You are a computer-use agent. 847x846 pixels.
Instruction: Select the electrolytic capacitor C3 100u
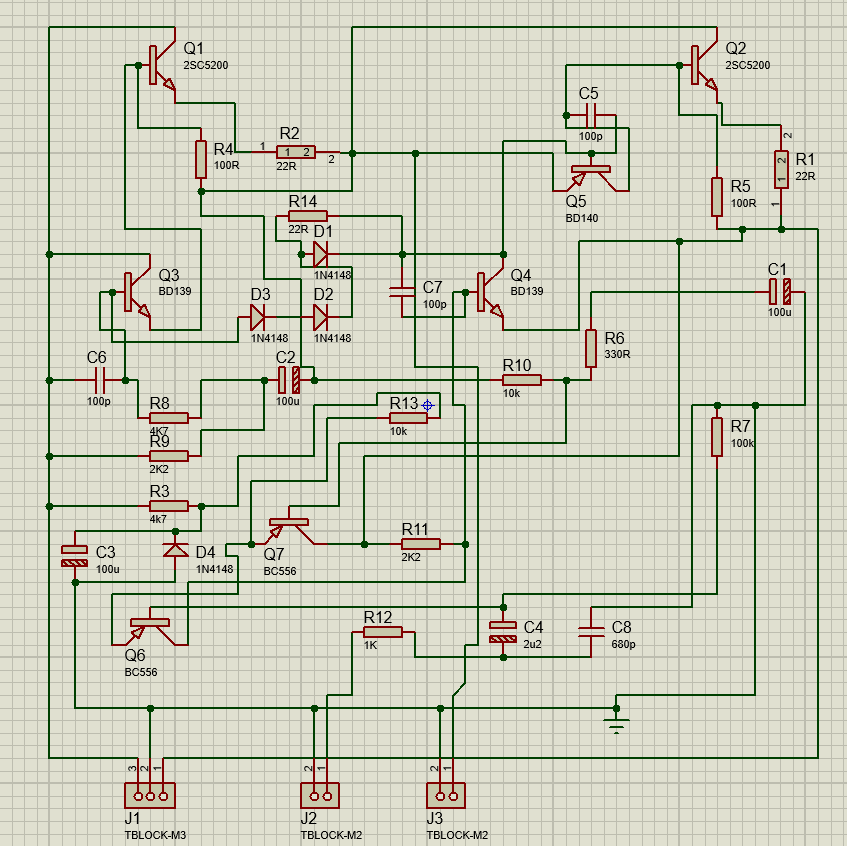pyautogui.click(x=75, y=556)
